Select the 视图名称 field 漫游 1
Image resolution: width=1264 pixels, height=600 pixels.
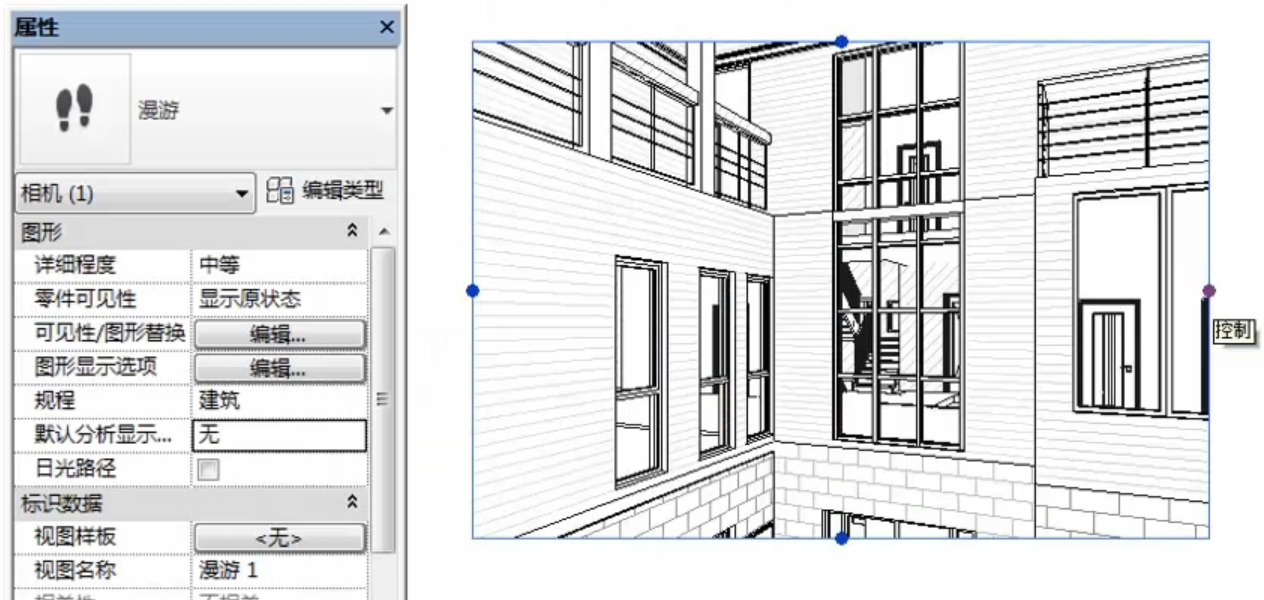[x=278, y=570]
